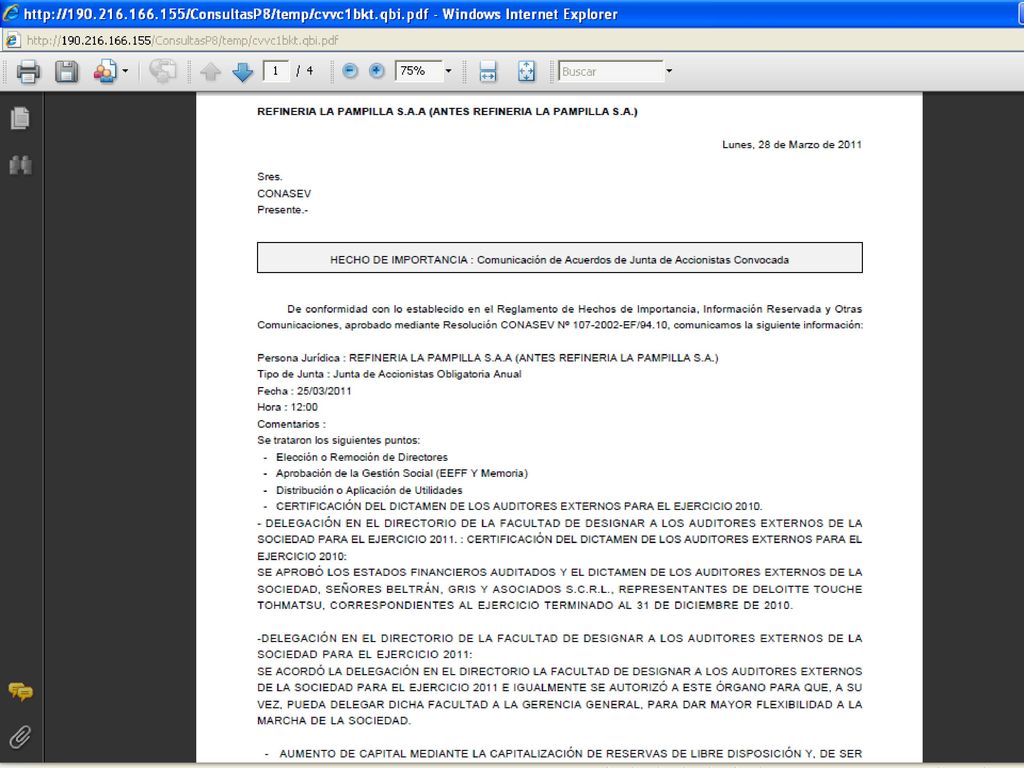The image size is (1024, 768).
Task: Go to the previous page arrow
Action: (x=210, y=71)
